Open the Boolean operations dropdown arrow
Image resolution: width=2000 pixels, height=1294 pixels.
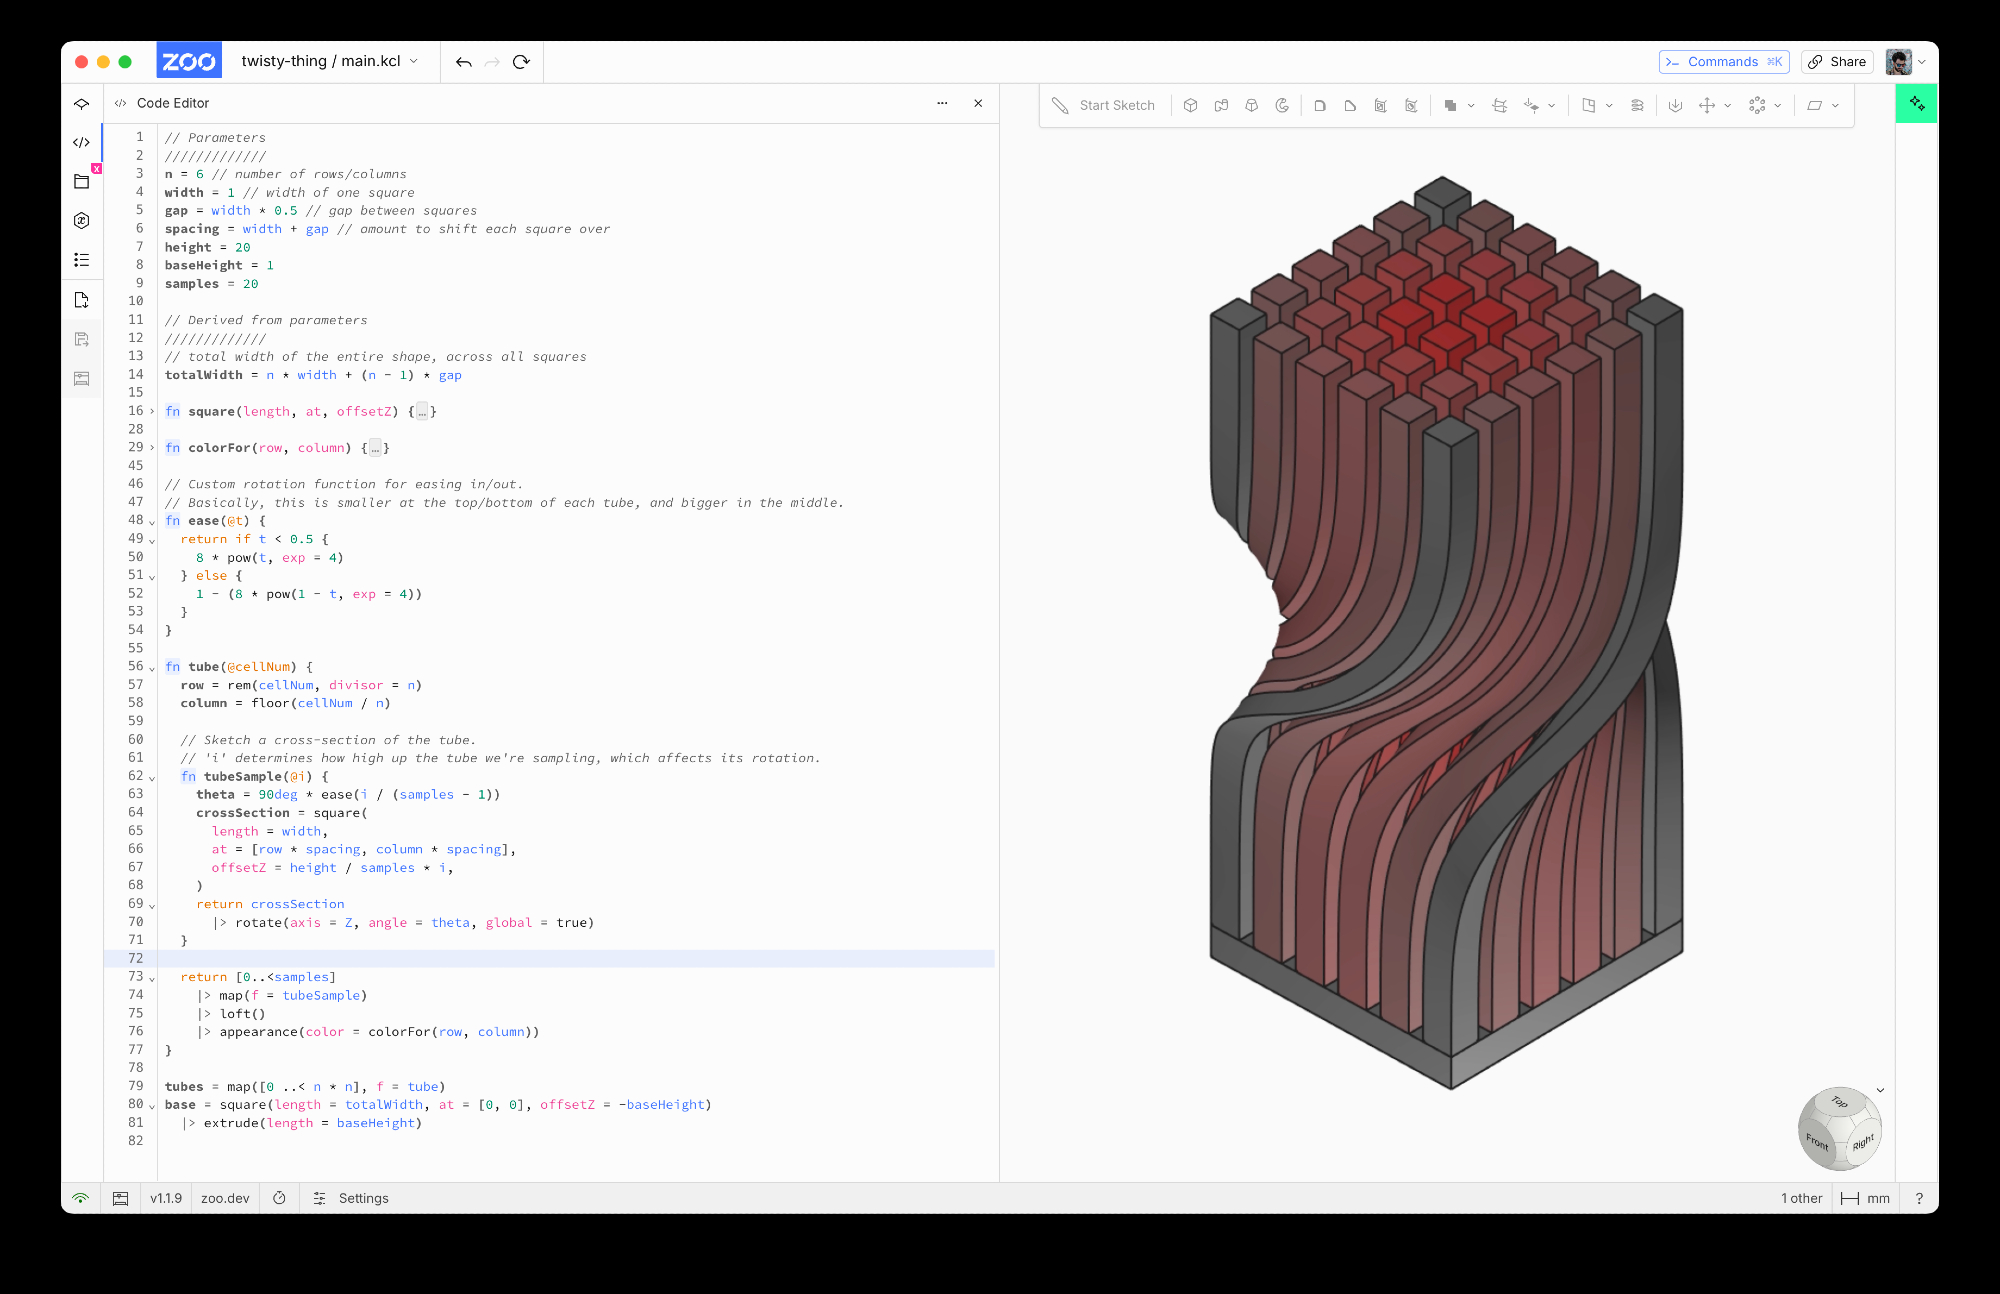tap(1471, 106)
